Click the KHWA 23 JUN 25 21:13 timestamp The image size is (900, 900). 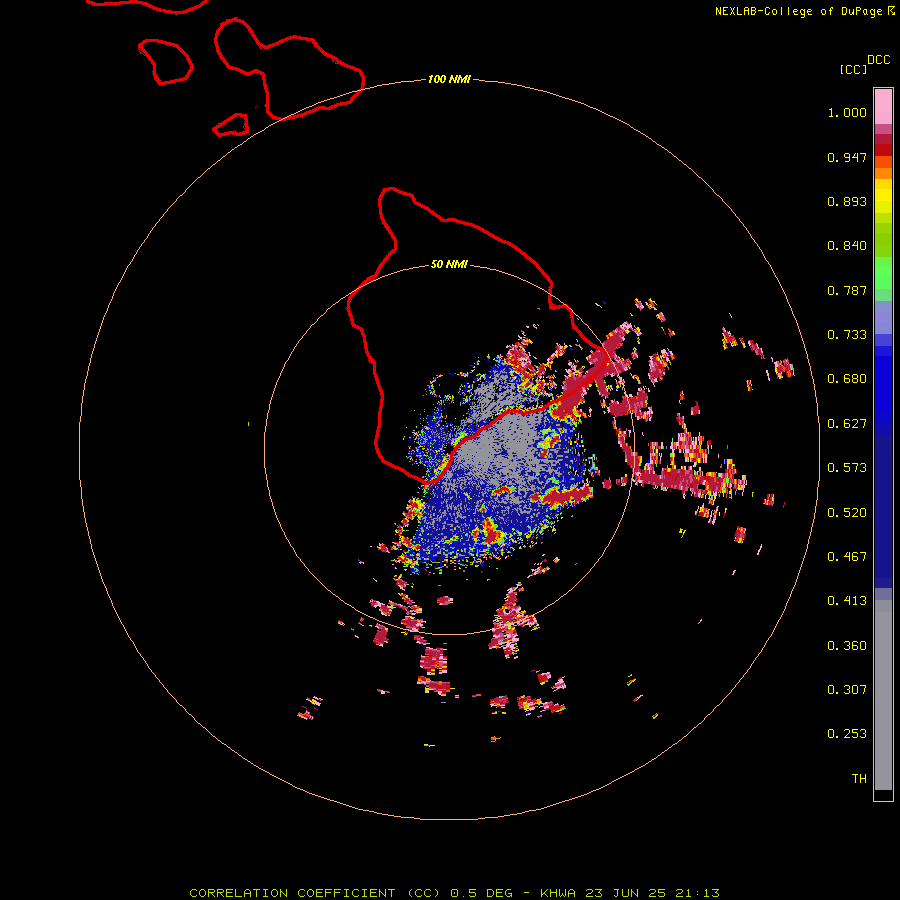tap(630, 893)
